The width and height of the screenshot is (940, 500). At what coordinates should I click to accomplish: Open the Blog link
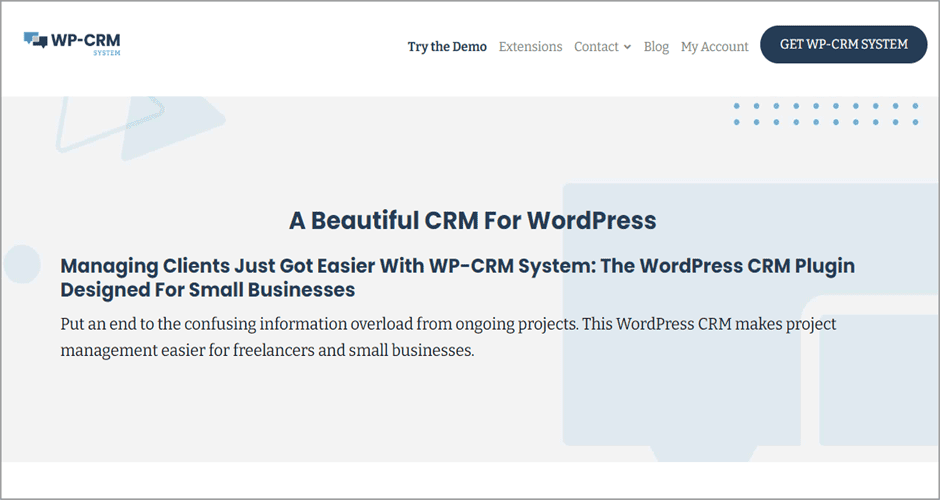click(x=656, y=46)
